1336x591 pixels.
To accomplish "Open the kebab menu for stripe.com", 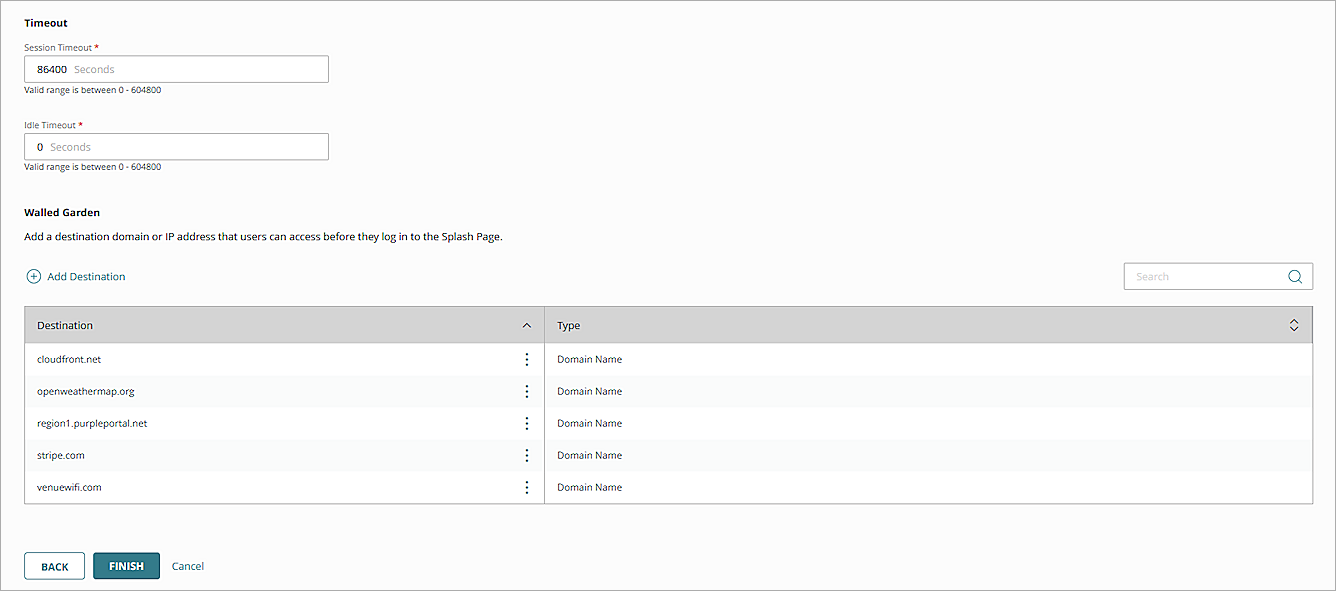I will point(527,455).
